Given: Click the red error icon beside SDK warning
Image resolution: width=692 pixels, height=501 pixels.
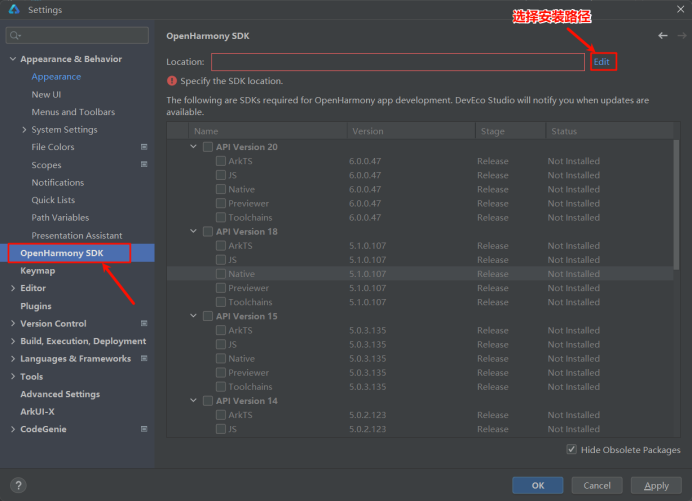Looking at the screenshot, I should [172, 81].
